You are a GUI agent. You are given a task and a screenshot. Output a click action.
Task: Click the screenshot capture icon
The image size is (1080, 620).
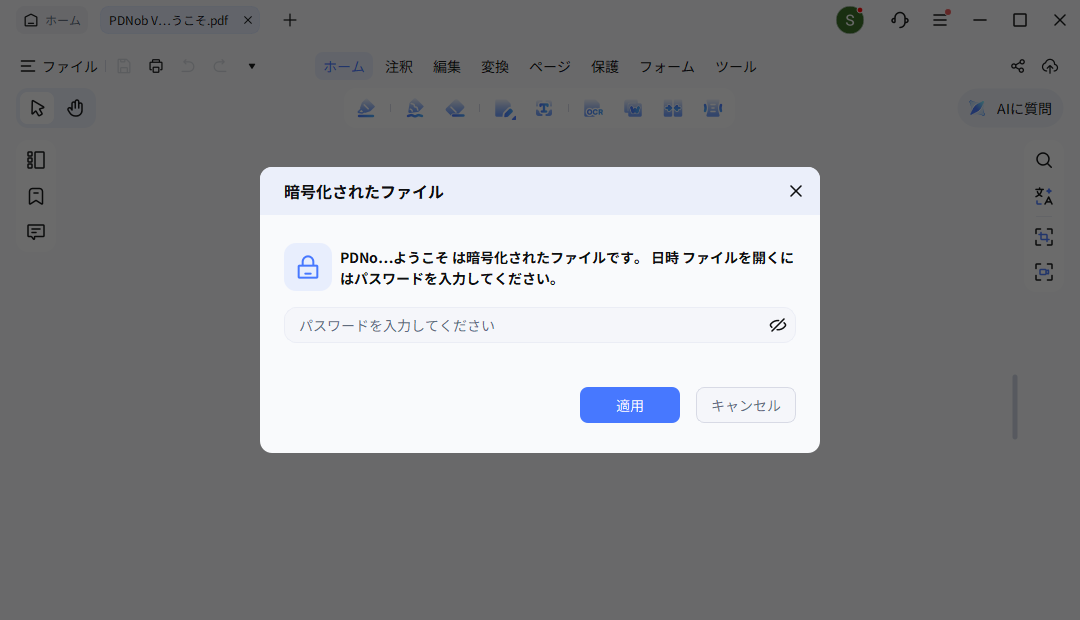point(1044,272)
